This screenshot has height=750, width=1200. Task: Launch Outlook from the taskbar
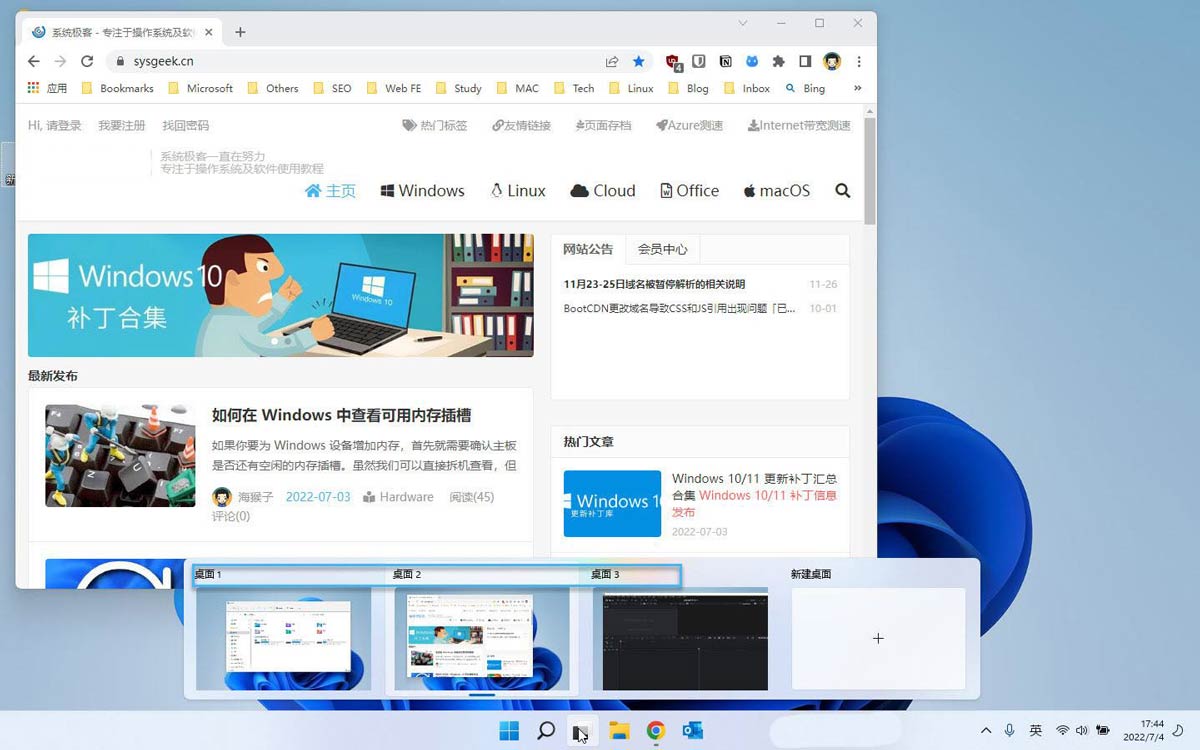click(692, 731)
